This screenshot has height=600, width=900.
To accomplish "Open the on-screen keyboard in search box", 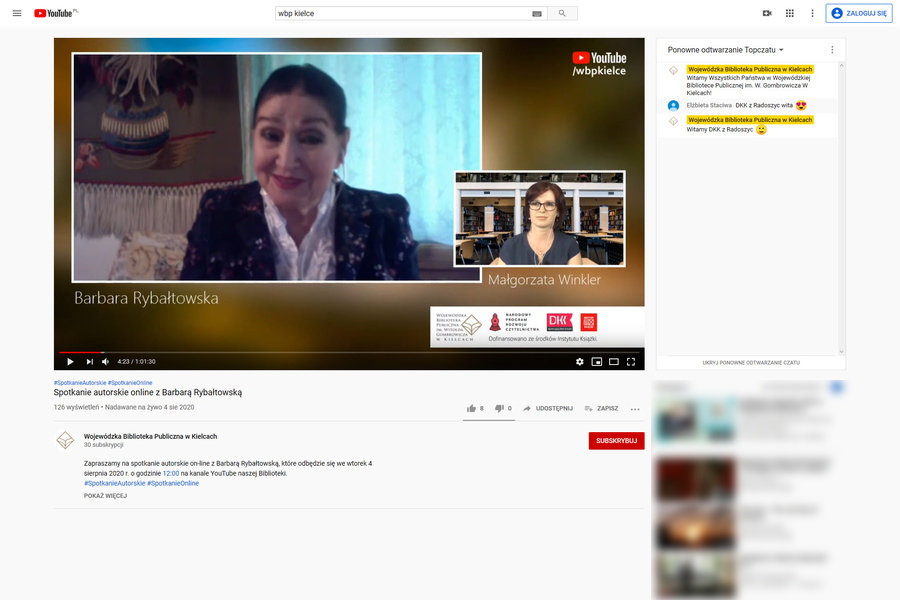I will pyautogui.click(x=537, y=14).
